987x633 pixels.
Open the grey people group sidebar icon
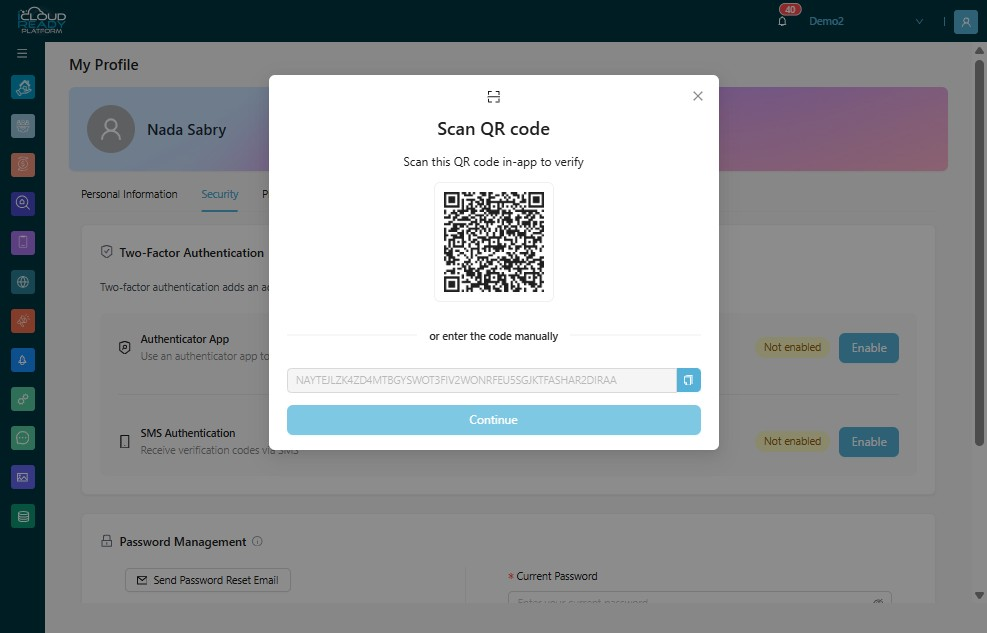pyautogui.click(x=23, y=126)
